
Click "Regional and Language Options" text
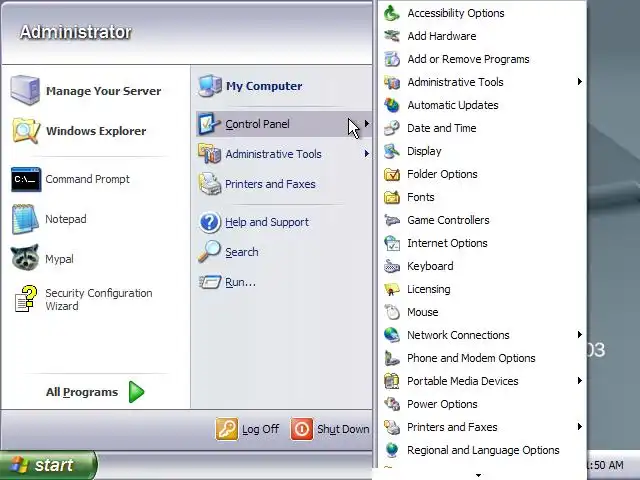pyautogui.click(x=483, y=450)
